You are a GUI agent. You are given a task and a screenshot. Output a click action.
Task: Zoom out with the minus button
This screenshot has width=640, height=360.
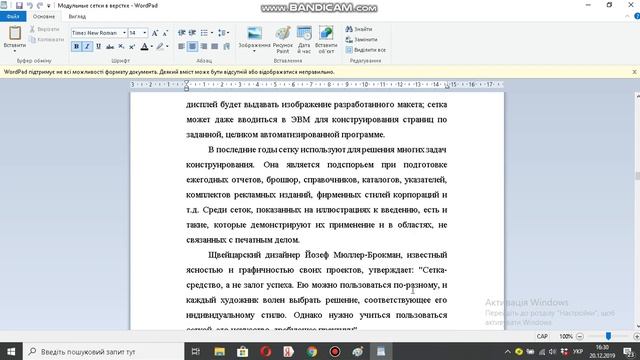point(580,336)
